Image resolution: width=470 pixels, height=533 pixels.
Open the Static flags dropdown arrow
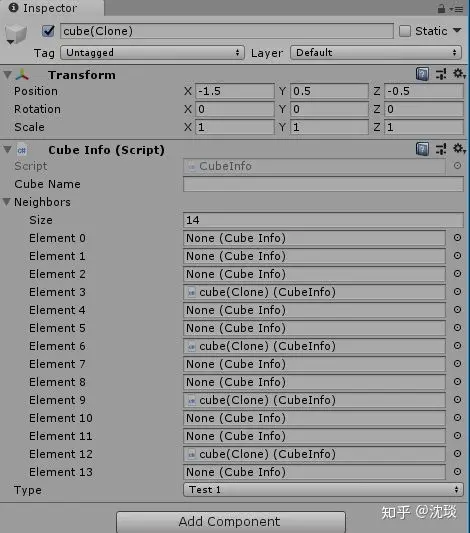tap(457, 31)
